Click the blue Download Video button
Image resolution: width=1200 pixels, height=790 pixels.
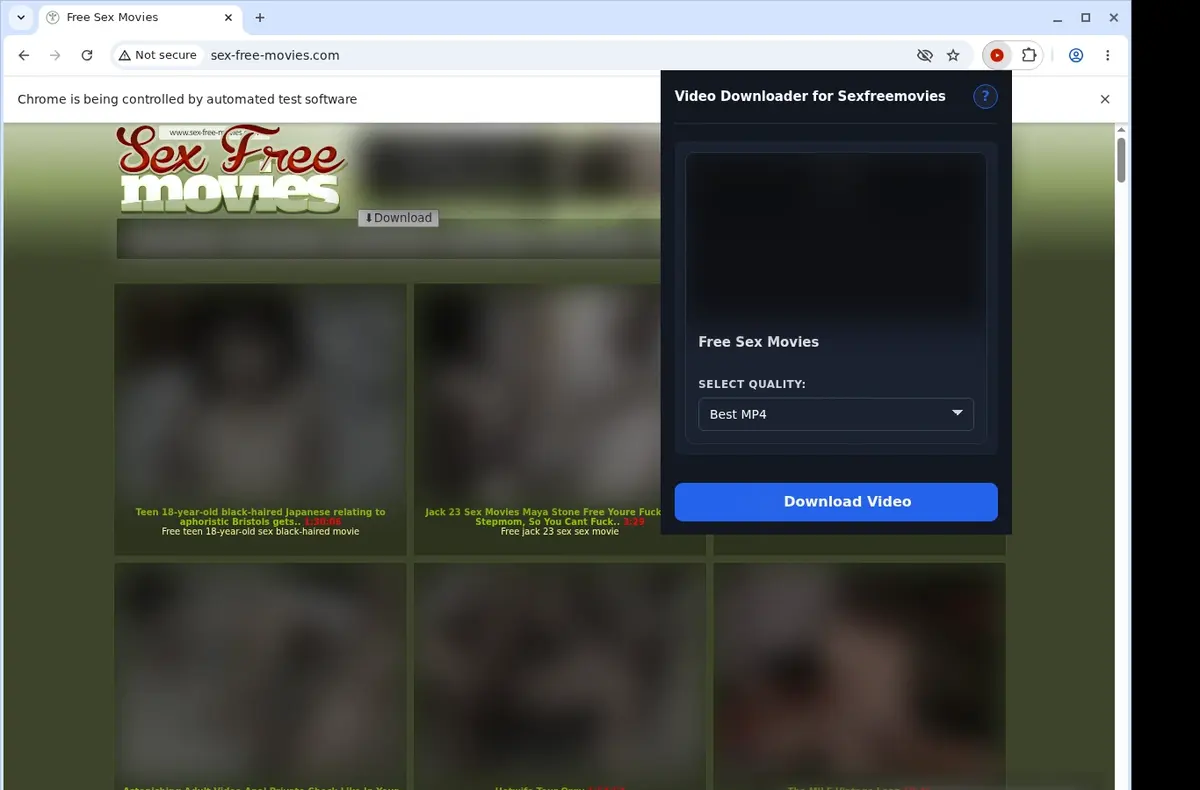click(x=836, y=502)
